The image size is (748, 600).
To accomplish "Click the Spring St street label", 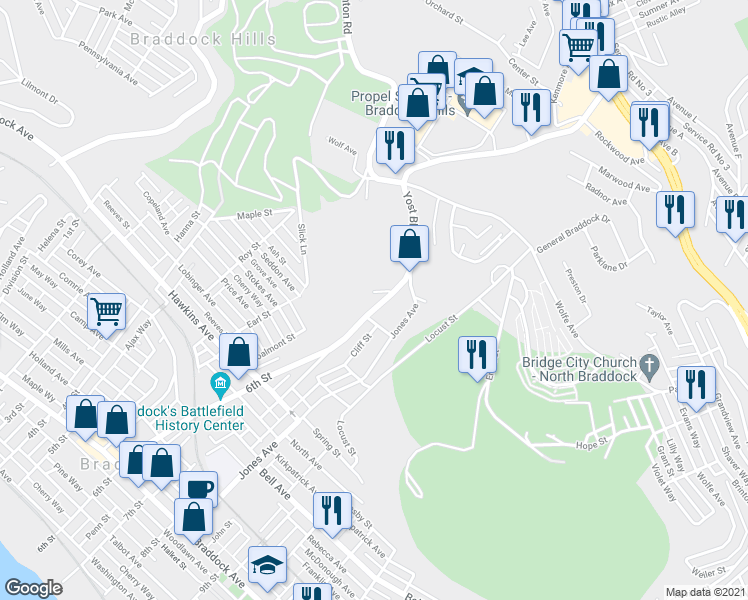I will pos(327,443).
